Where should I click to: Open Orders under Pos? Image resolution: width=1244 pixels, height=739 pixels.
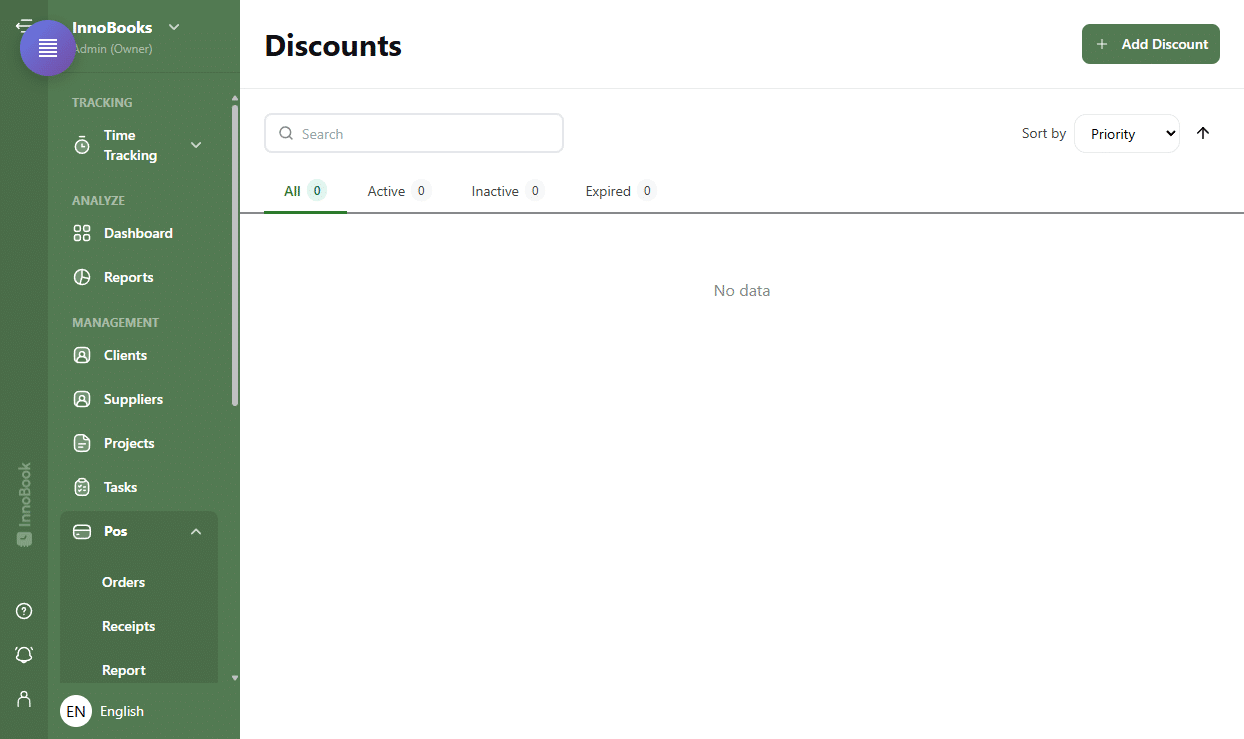pos(124,582)
